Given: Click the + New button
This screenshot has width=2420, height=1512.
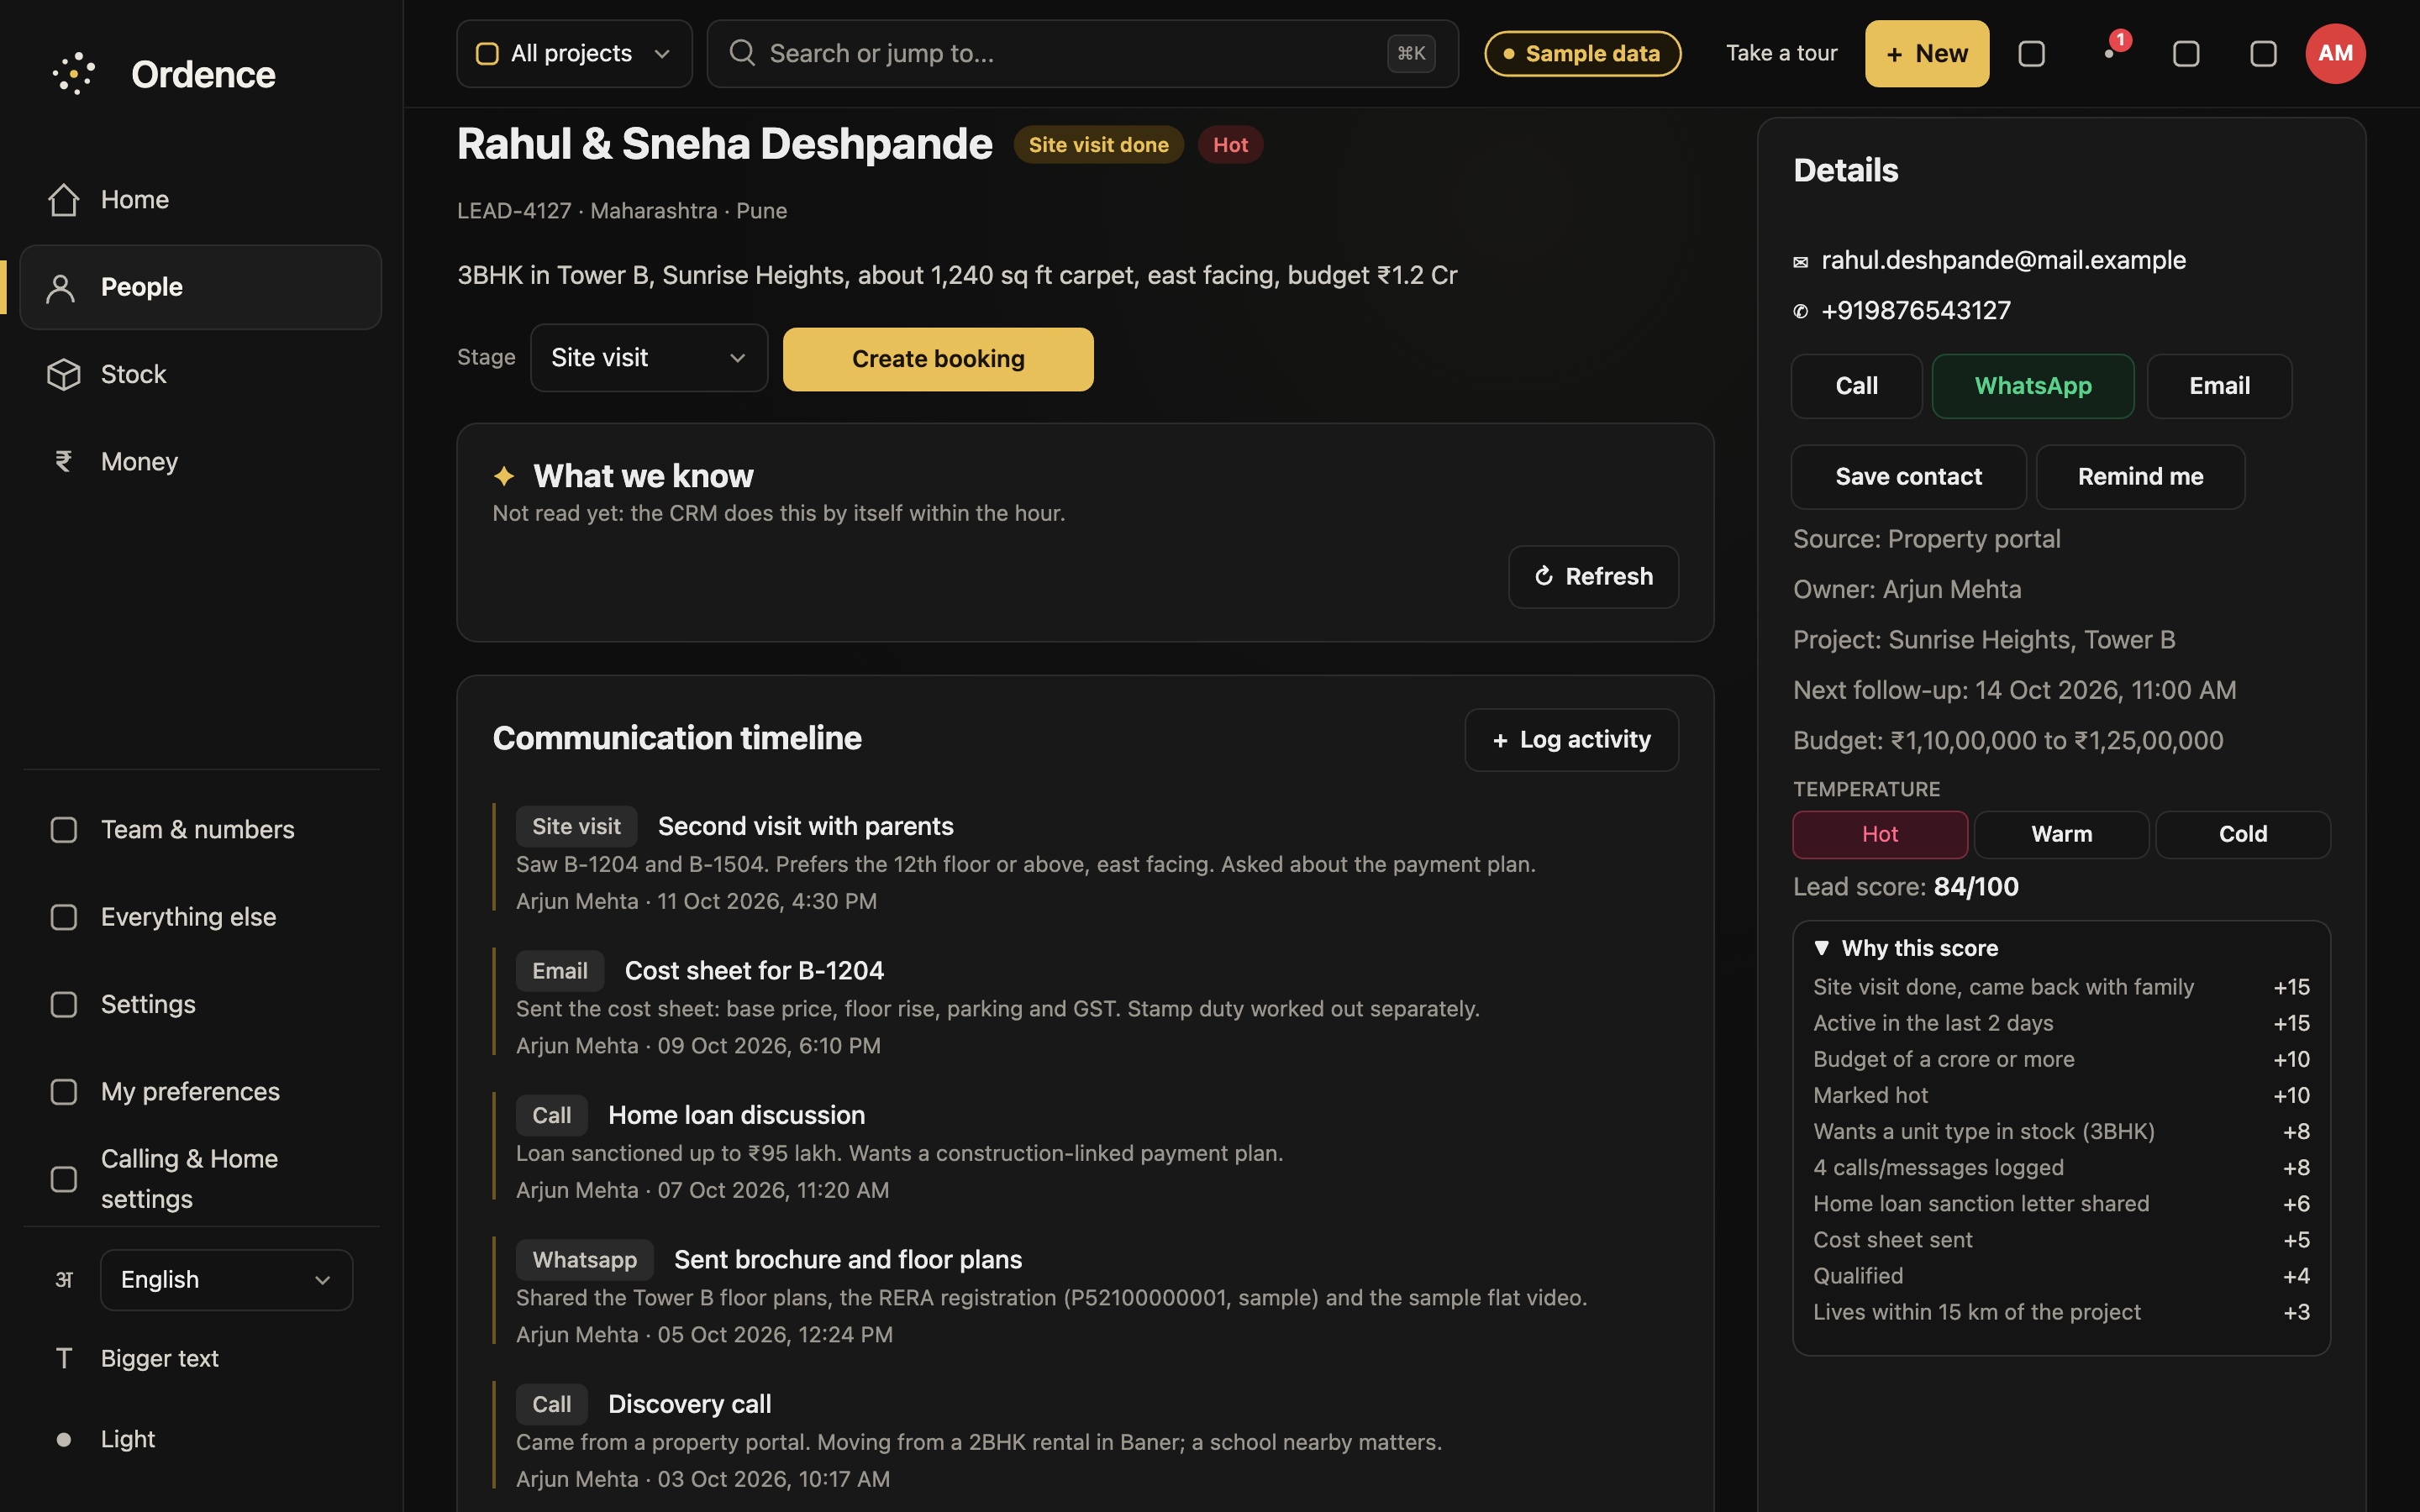Looking at the screenshot, I should coord(1927,53).
